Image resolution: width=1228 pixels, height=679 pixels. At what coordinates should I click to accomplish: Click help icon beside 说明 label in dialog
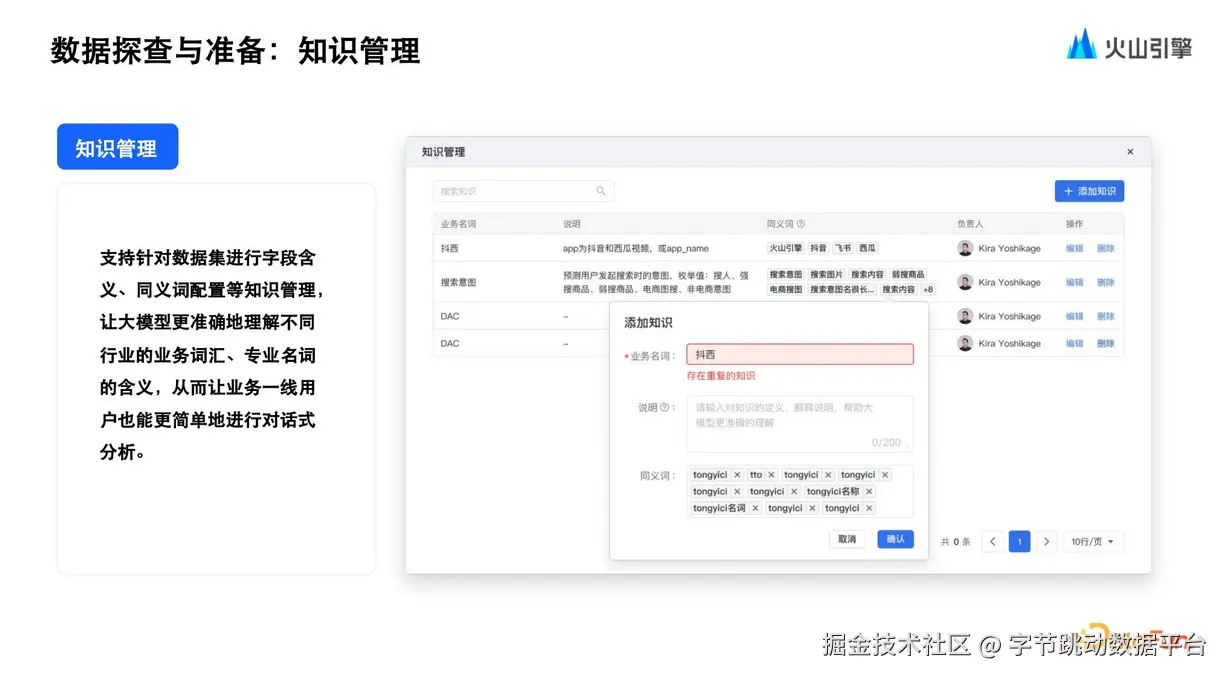tap(664, 407)
